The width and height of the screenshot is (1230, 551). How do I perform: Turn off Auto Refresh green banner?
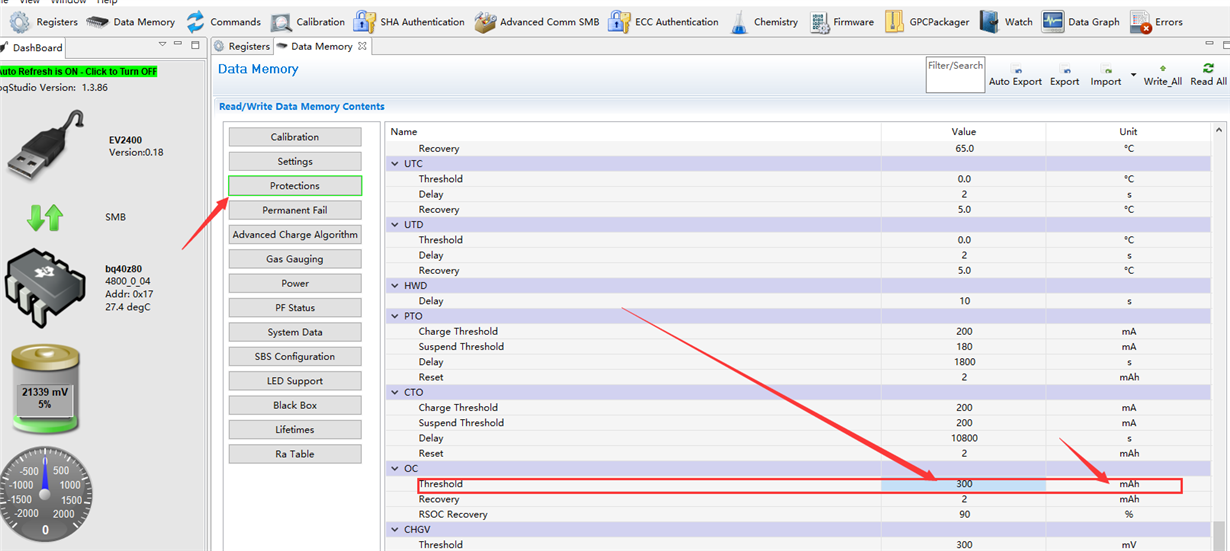78,71
